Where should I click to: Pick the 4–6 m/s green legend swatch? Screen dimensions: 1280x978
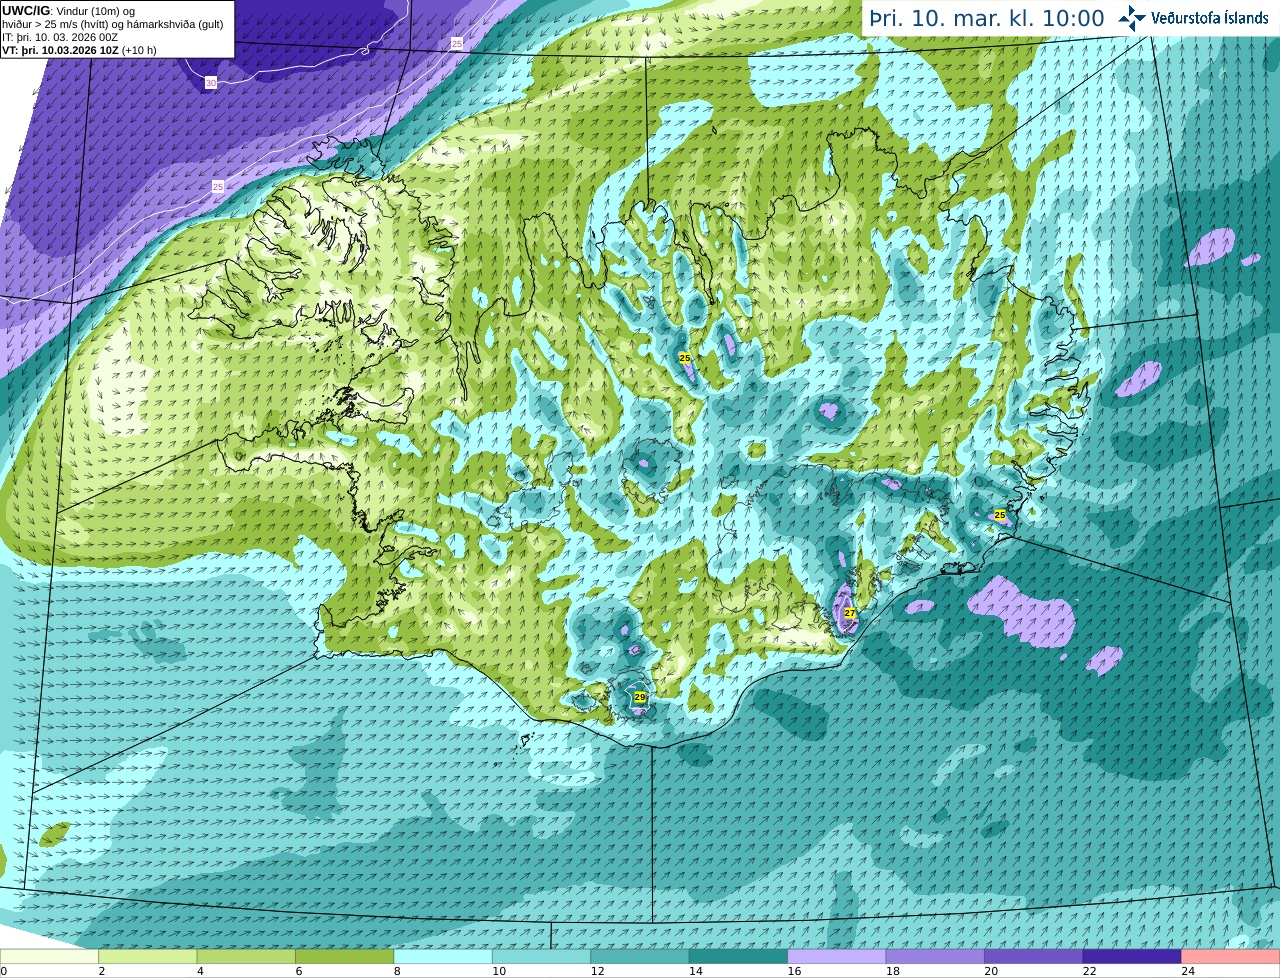coord(246,957)
